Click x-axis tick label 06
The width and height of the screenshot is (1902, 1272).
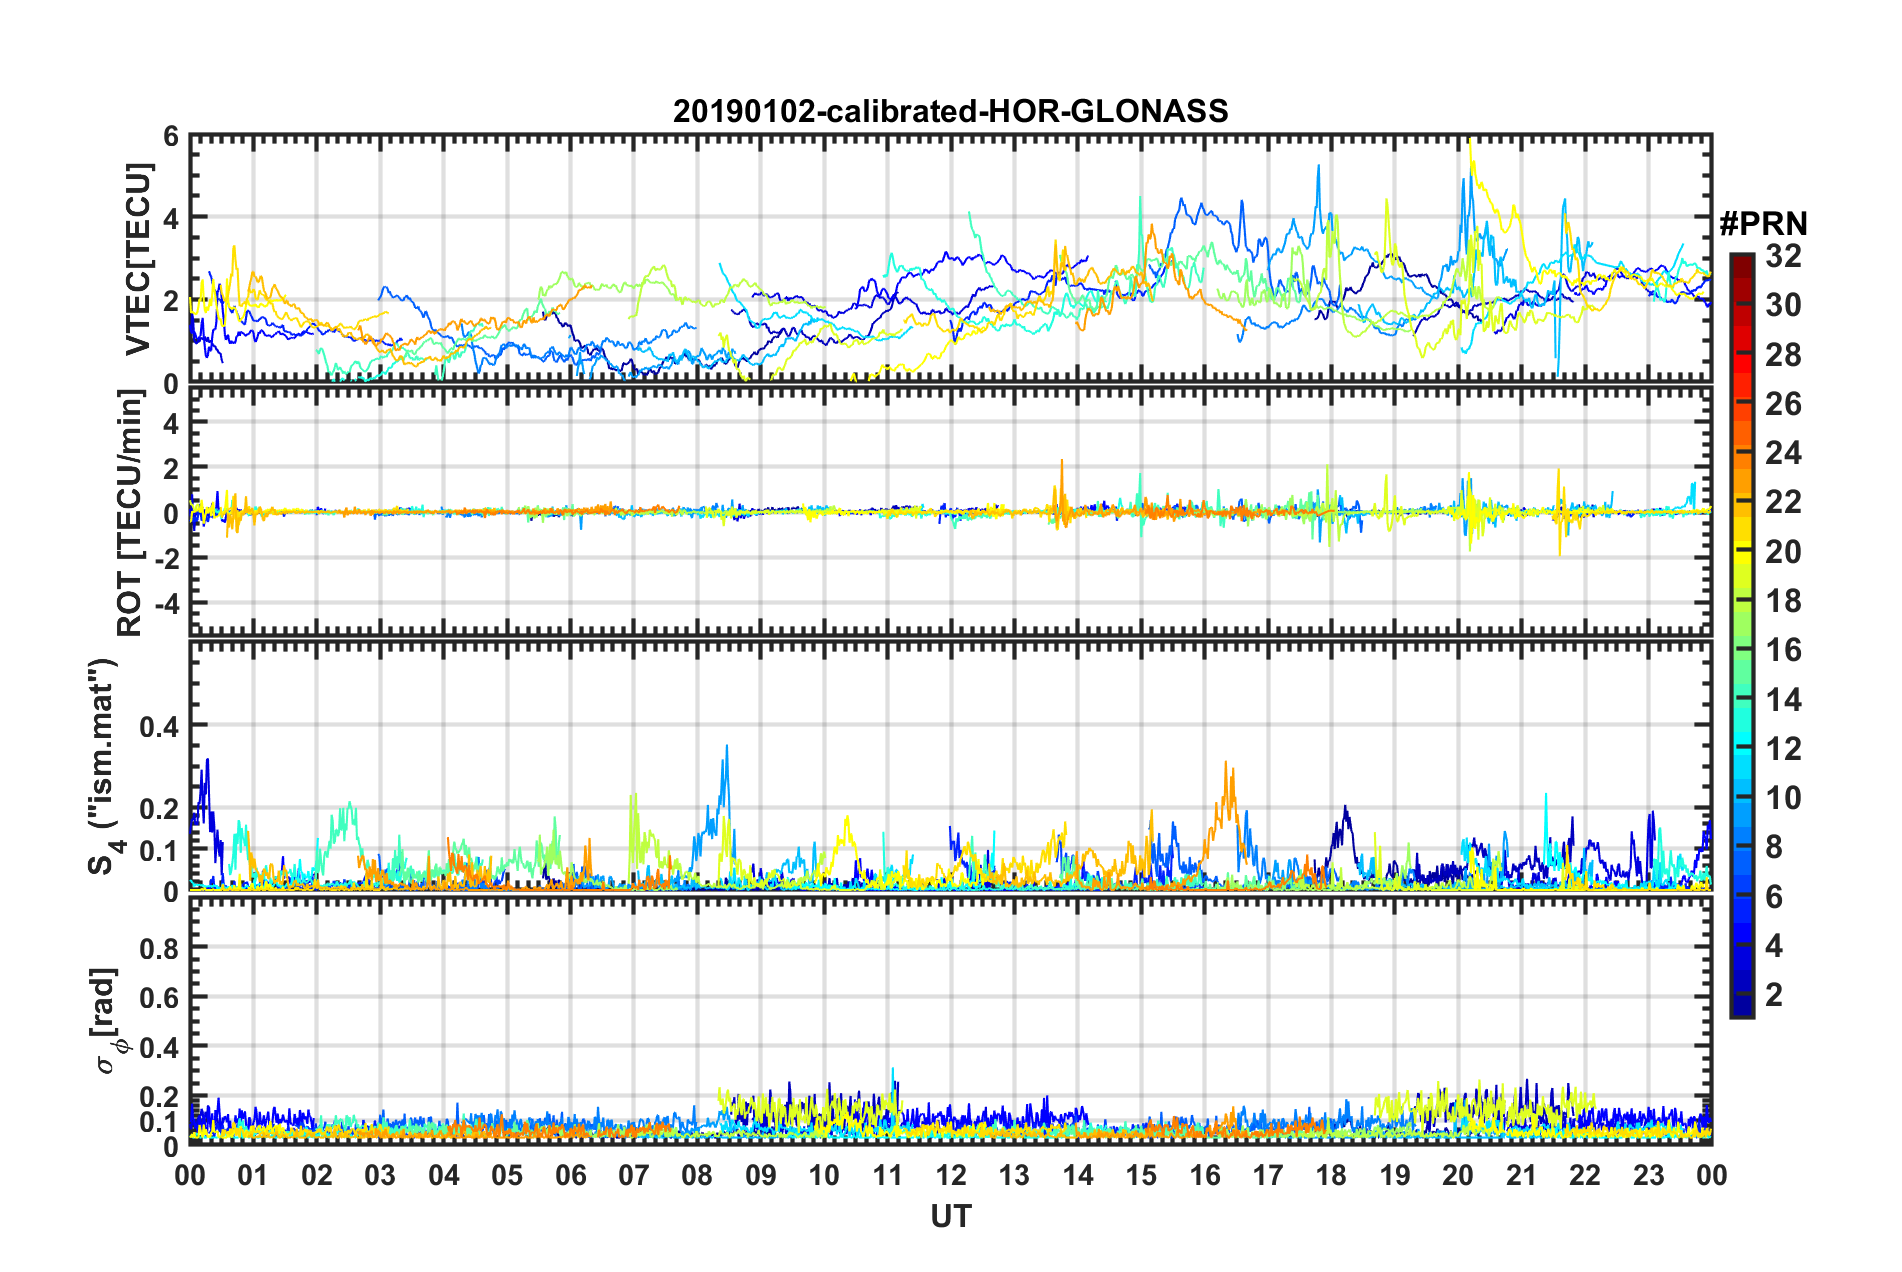click(570, 1175)
